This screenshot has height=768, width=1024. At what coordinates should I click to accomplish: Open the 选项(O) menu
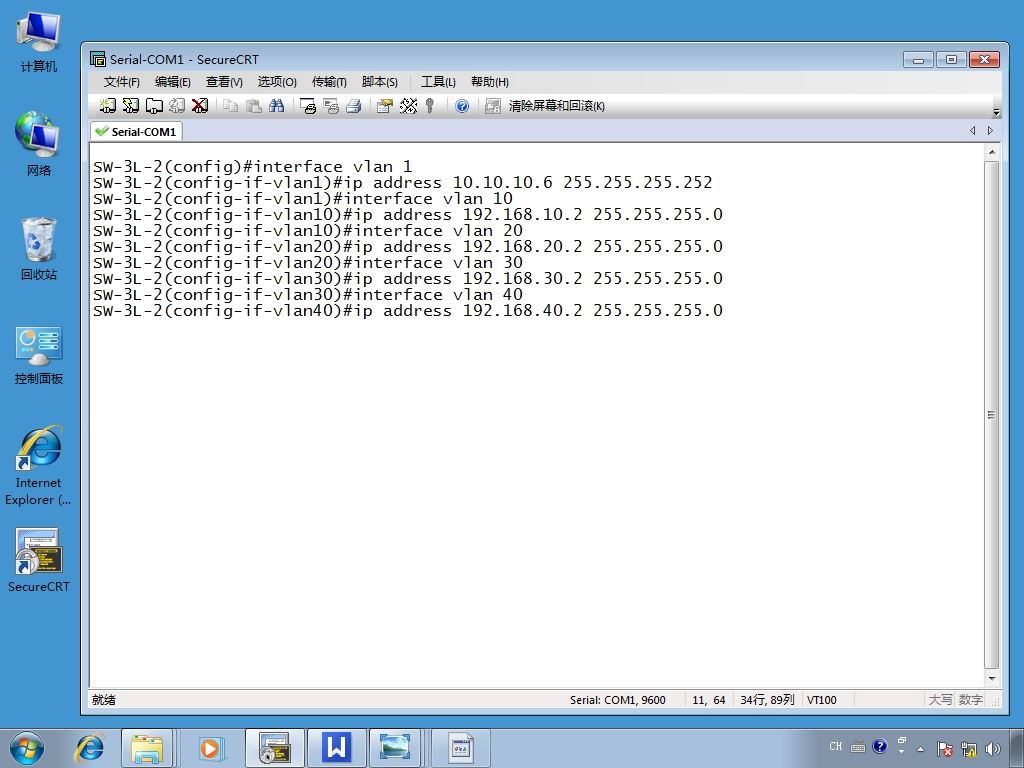coord(277,82)
